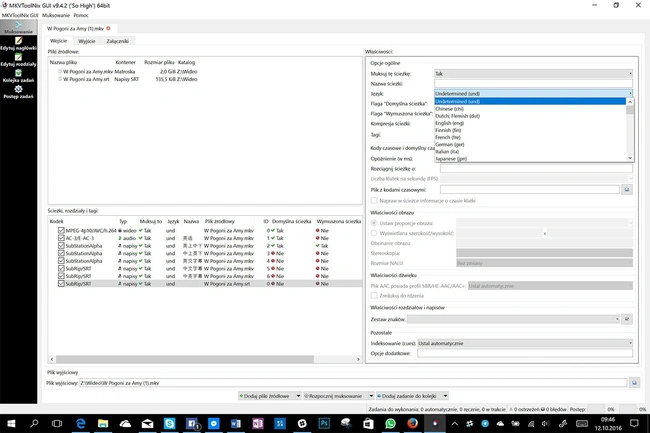Open the Muksuj tę ścieżkę dropdown
This screenshot has width=650, height=433.
pos(533,73)
